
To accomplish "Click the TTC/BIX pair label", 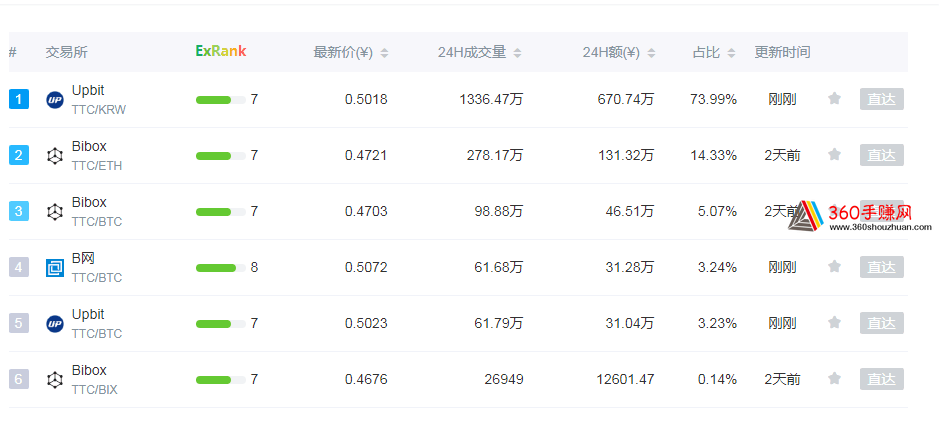I will click(95, 390).
